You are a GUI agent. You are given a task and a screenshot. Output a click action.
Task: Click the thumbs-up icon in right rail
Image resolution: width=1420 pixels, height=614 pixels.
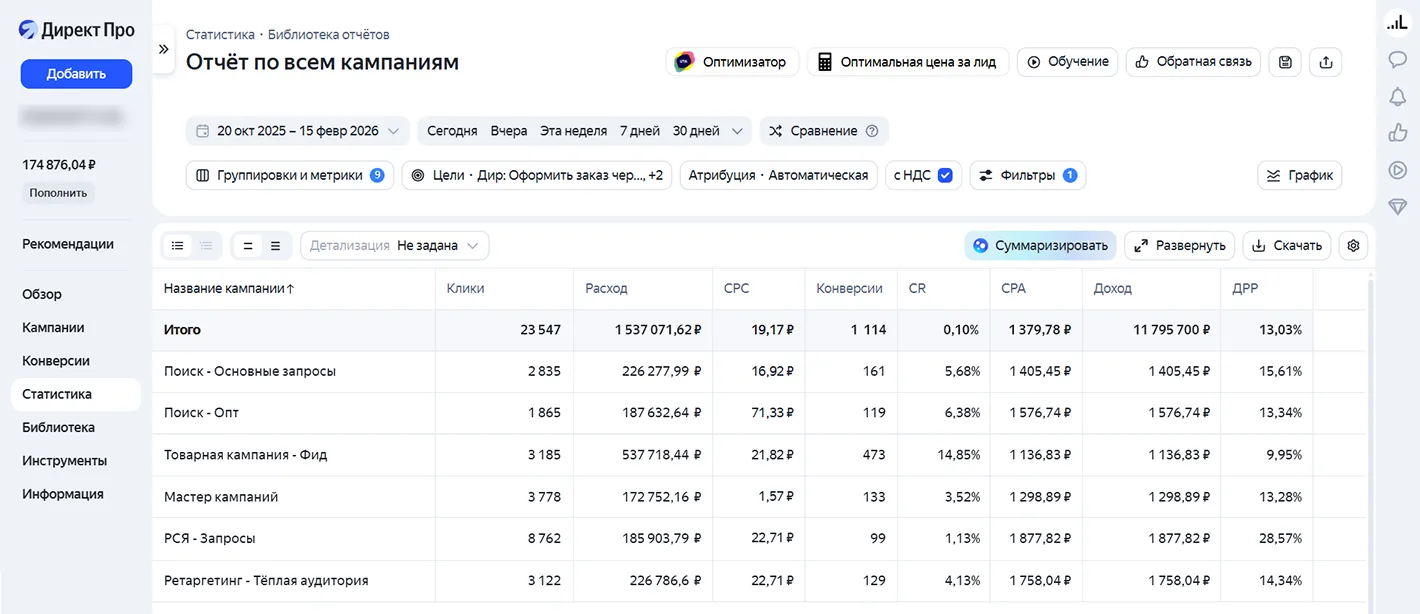(1397, 132)
